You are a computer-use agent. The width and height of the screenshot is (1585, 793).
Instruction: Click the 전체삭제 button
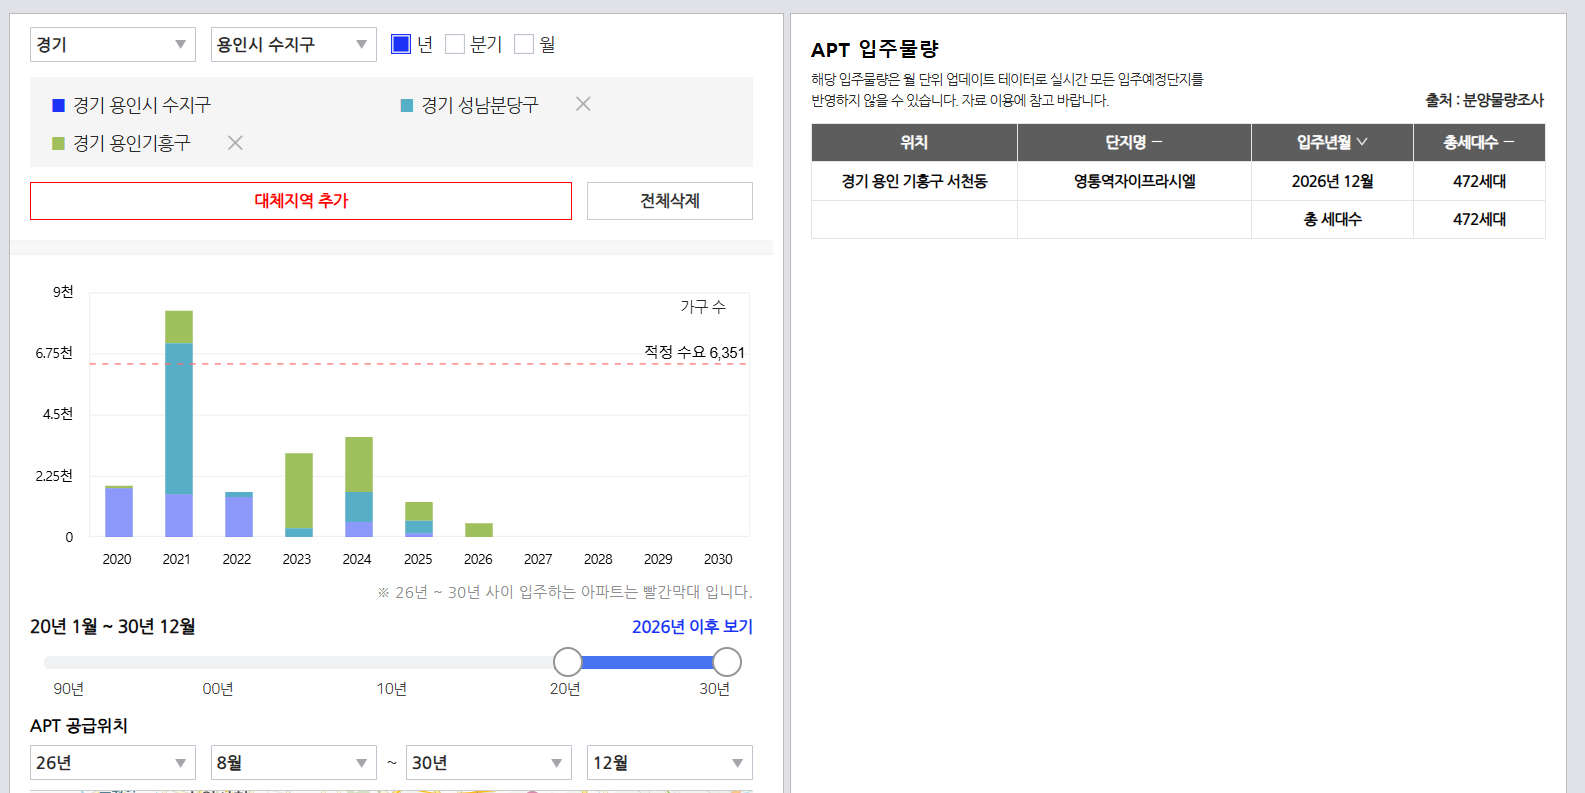[x=670, y=201]
